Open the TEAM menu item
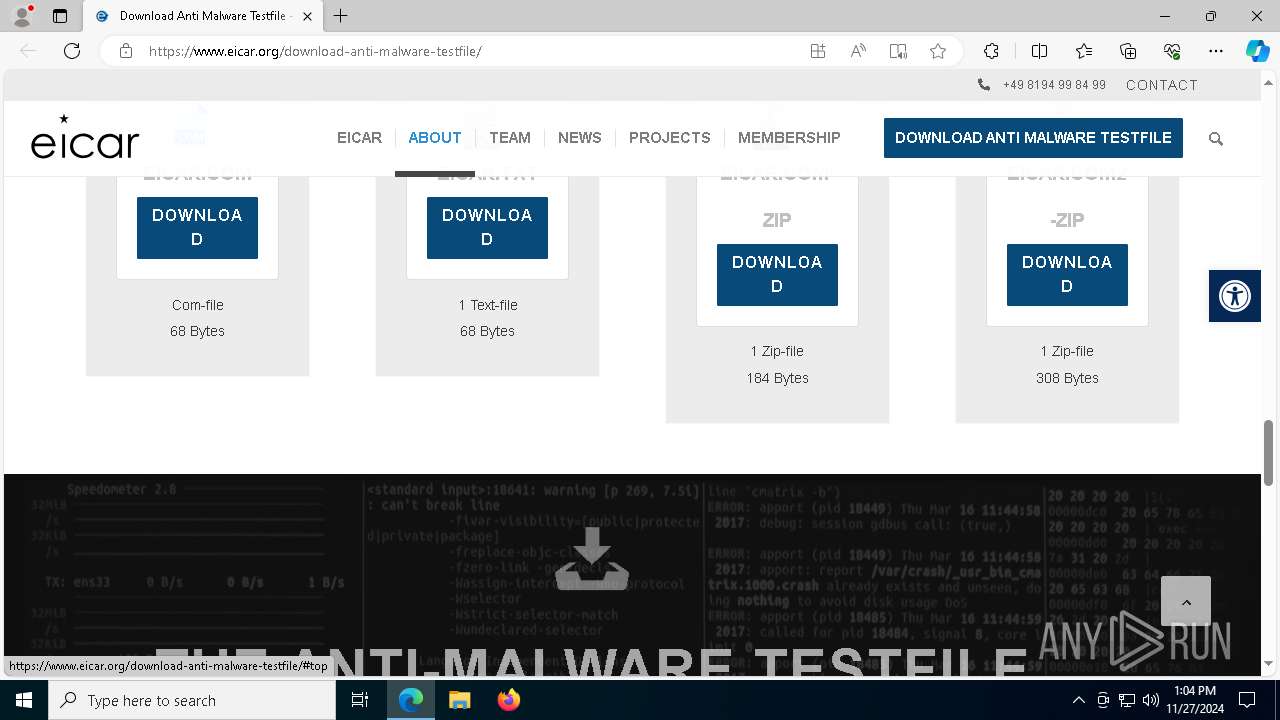Image resolution: width=1280 pixels, height=720 pixels. pos(510,138)
